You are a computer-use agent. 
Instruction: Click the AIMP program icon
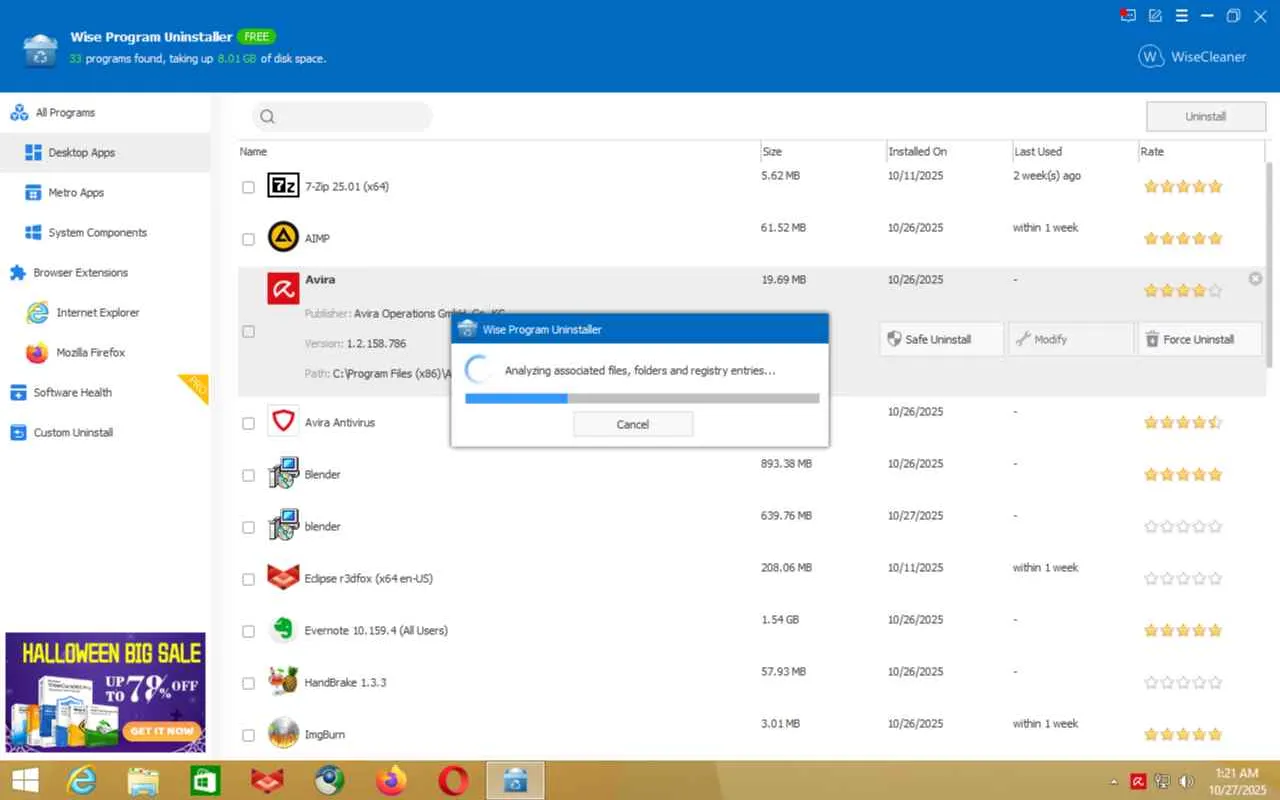(284, 238)
